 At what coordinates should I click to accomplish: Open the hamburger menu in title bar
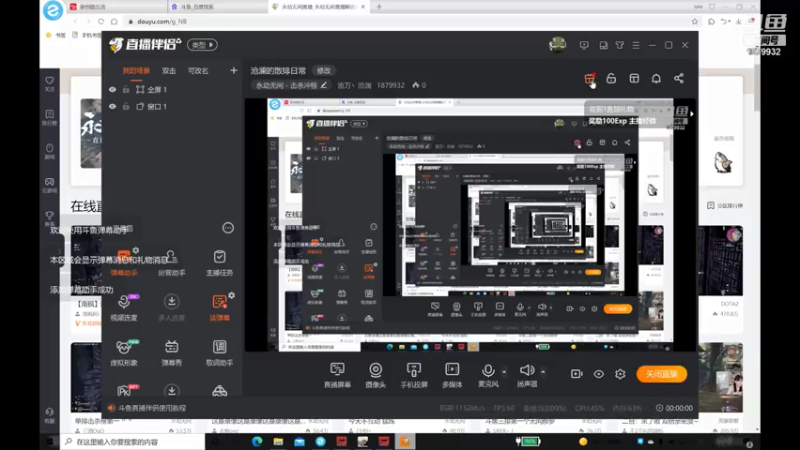636,45
